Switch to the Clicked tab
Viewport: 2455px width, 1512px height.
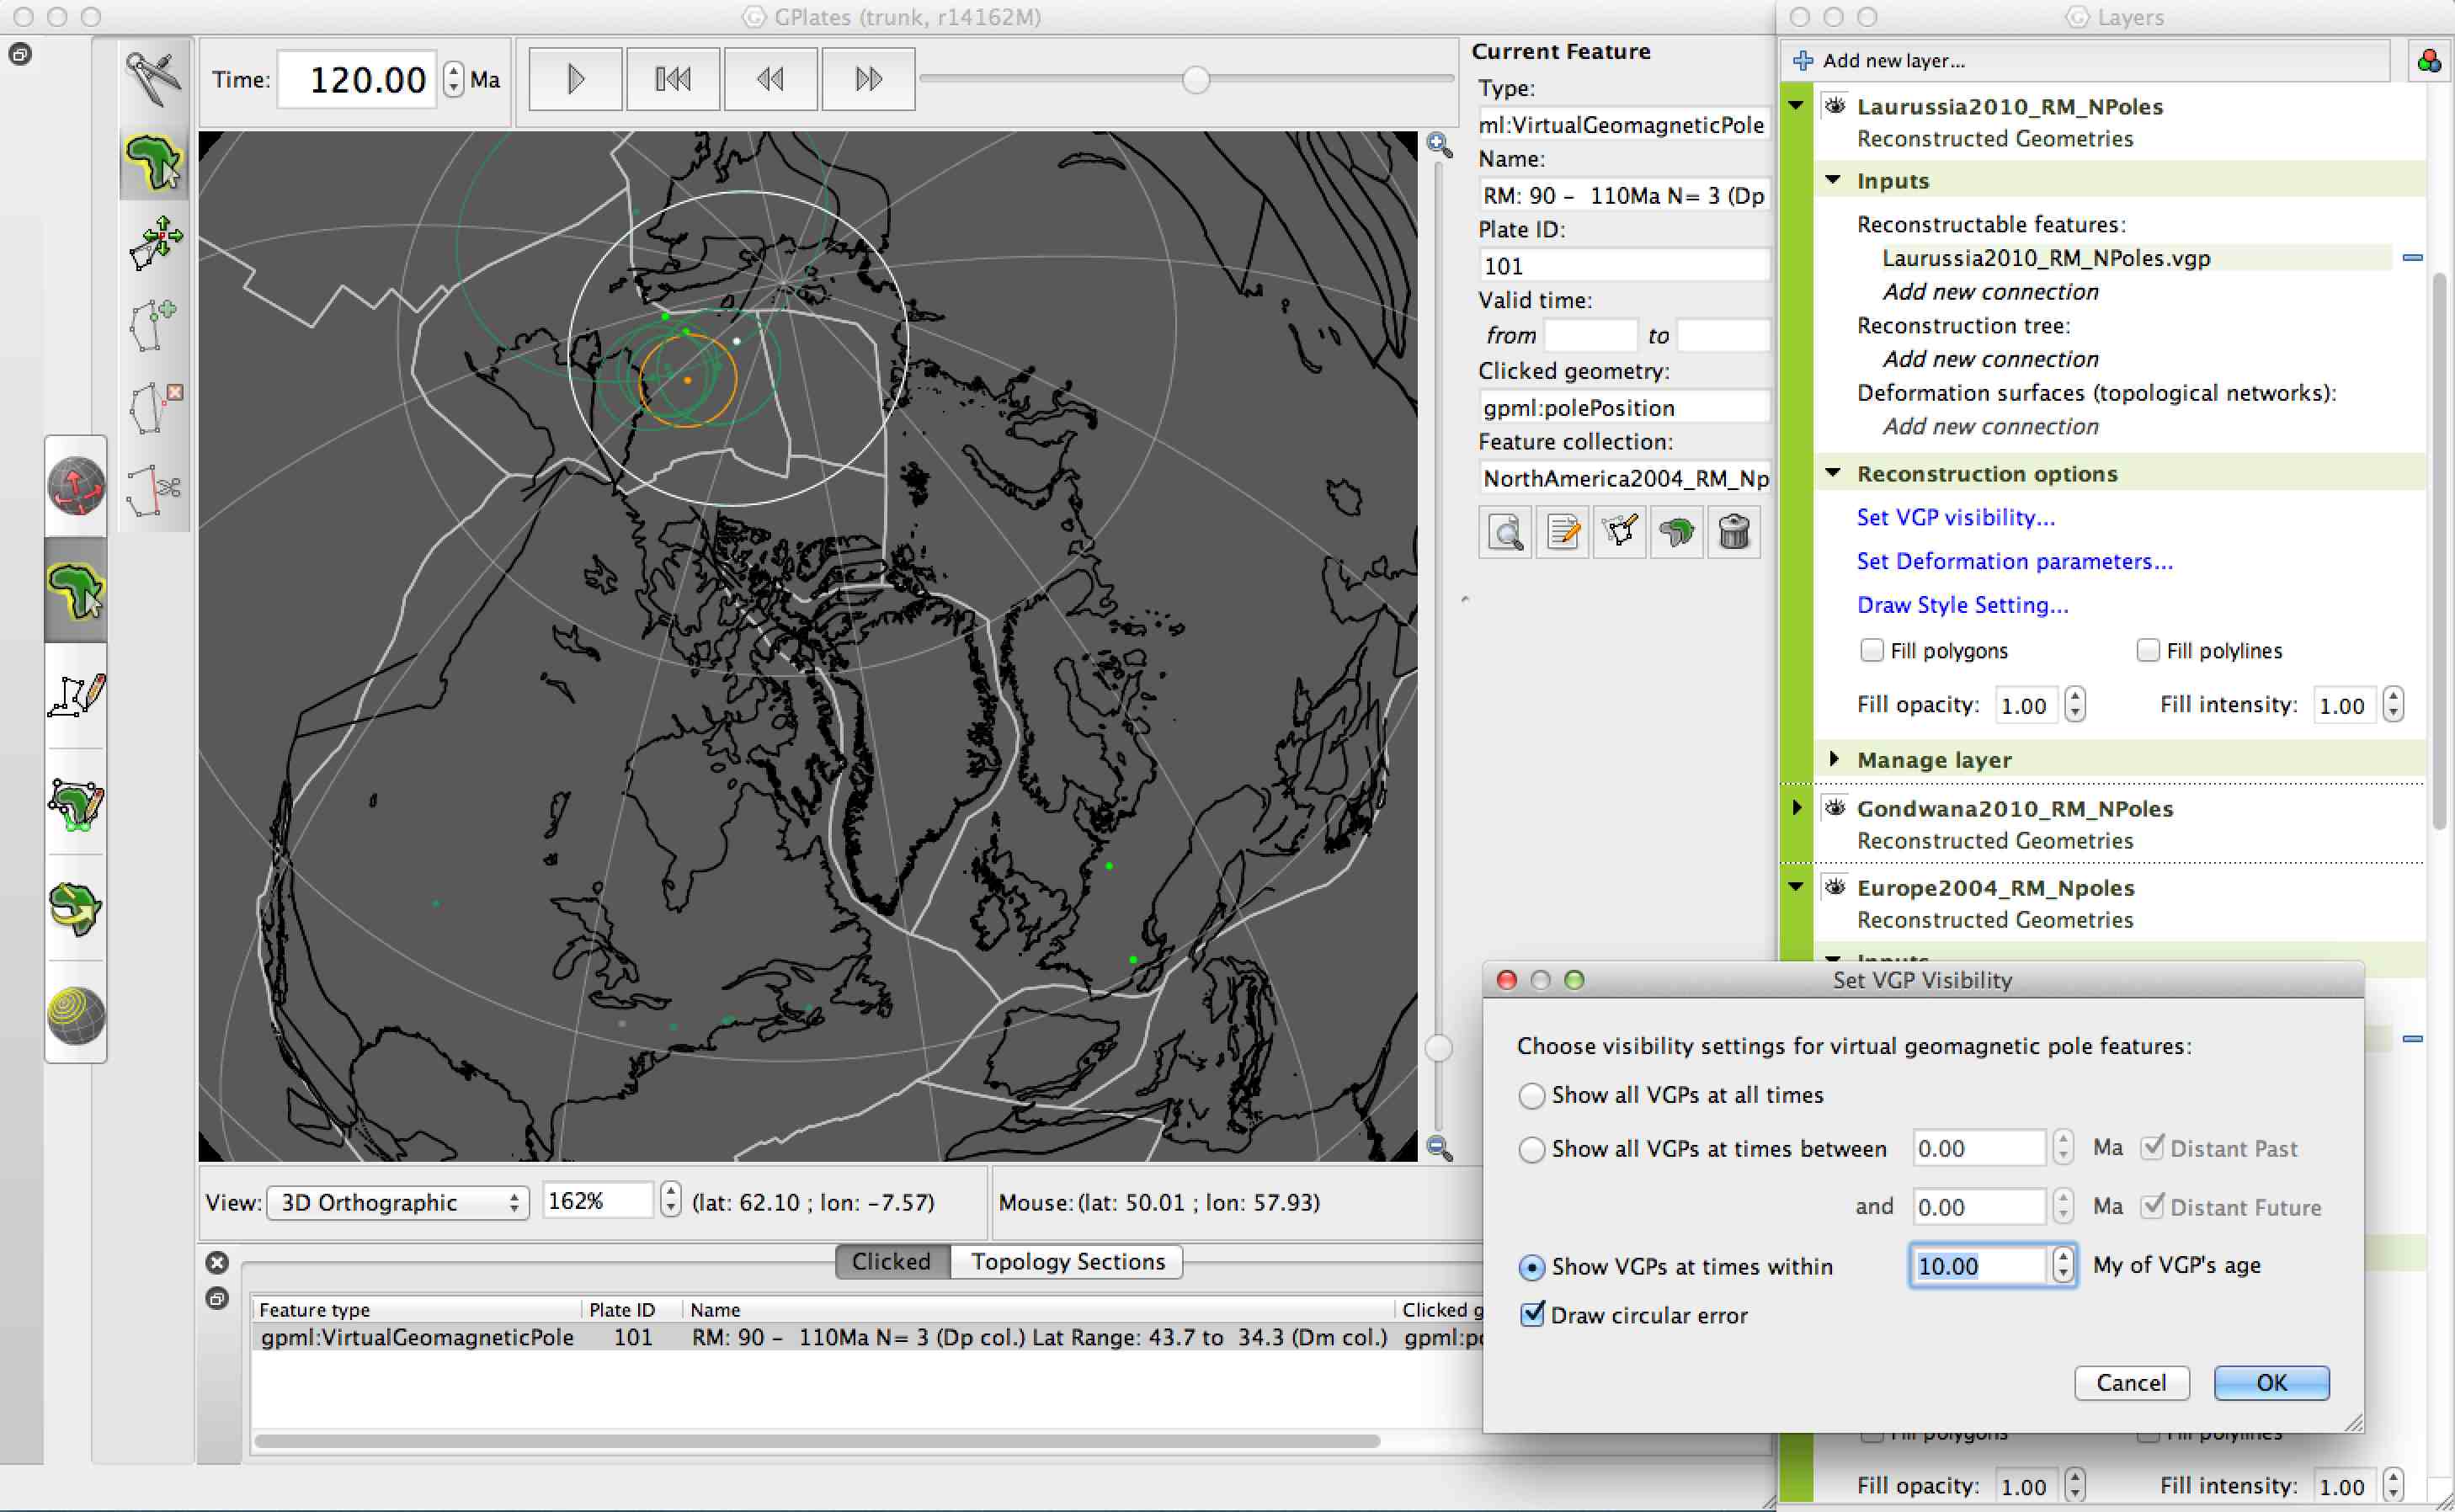pos(890,1262)
